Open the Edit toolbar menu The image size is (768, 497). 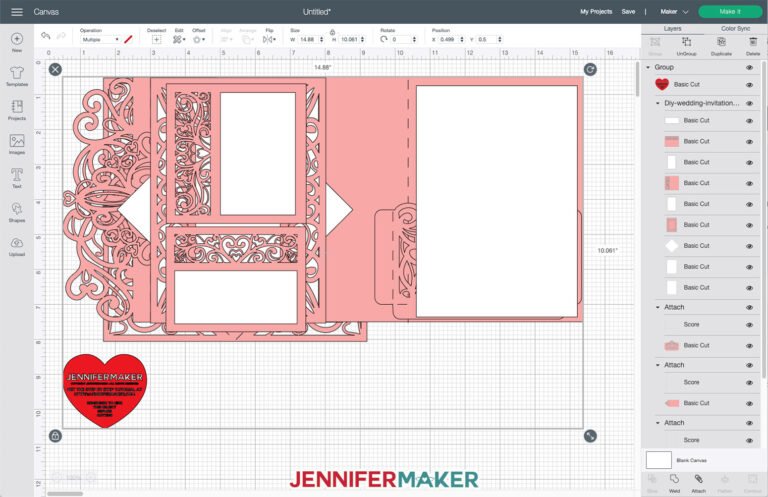tap(178, 39)
